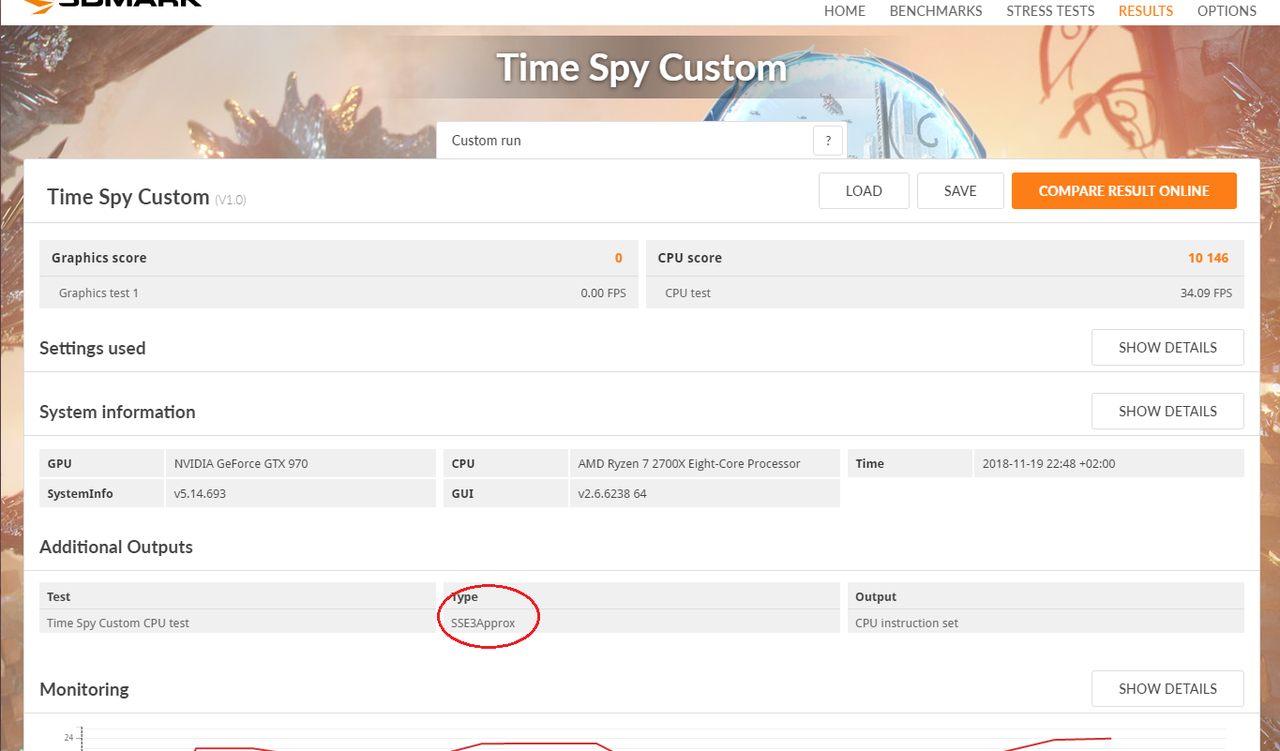Click the CPU score value 10 146
Screen dimensions: 1280x751
click(1208, 258)
